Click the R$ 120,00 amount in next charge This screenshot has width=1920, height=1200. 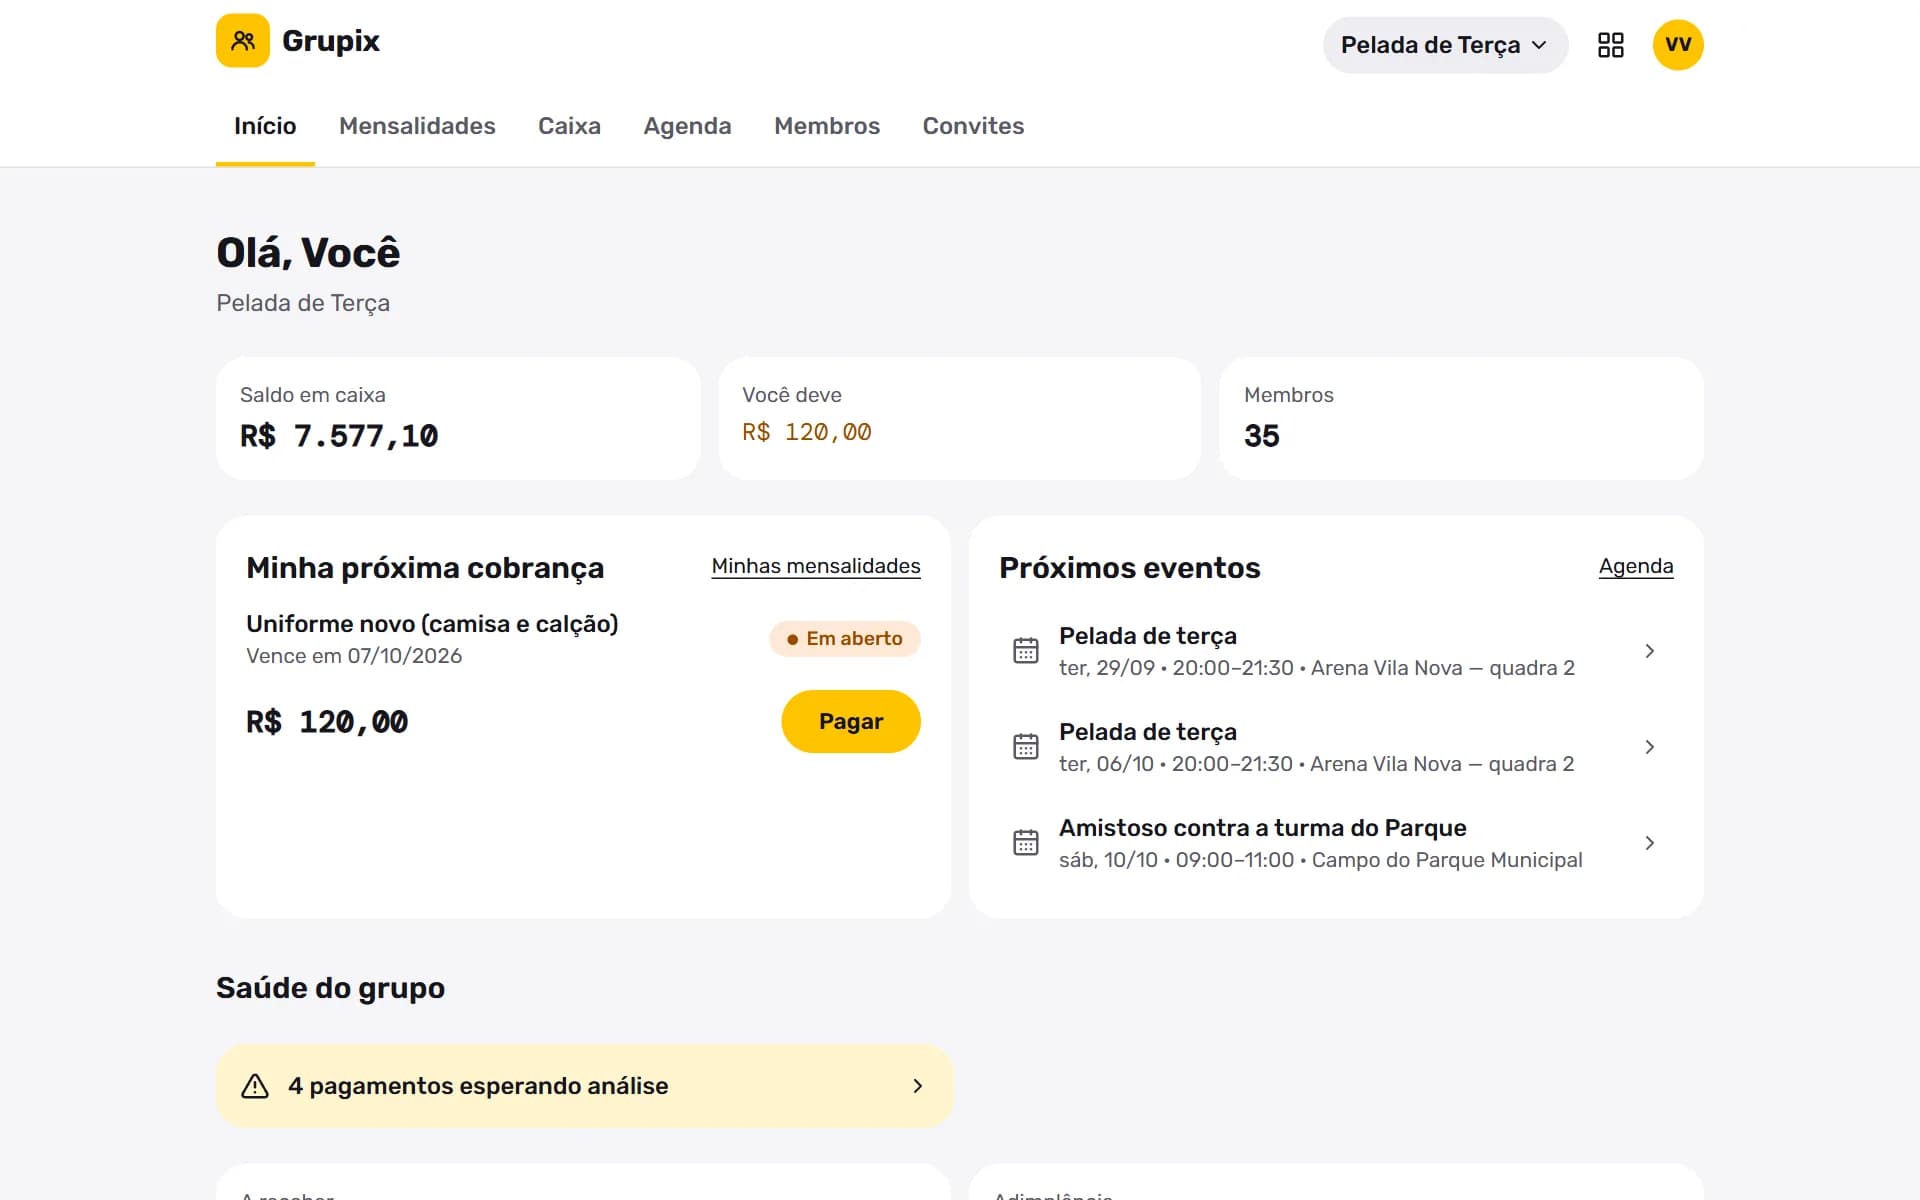pos(327,722)
